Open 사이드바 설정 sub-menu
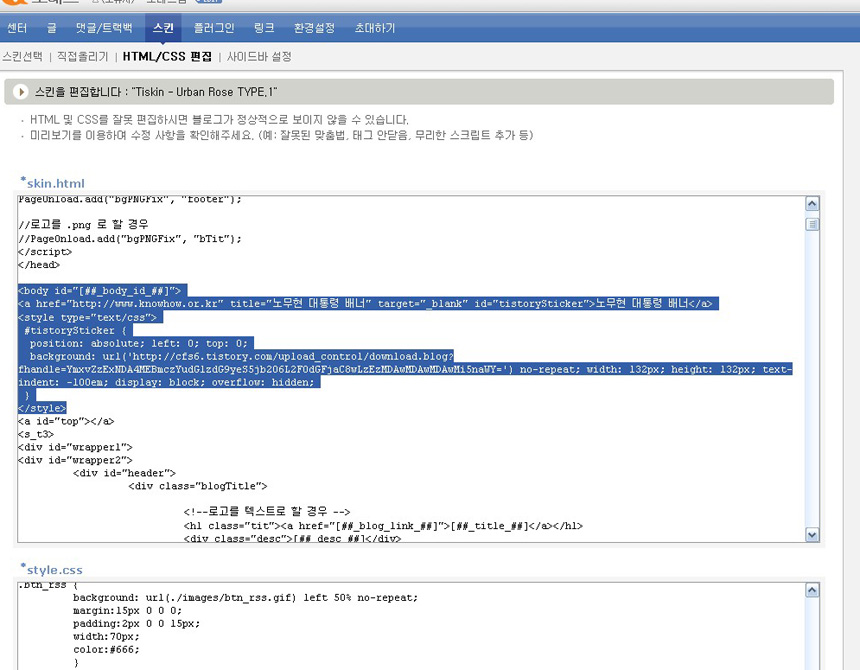This screenshot has height=670, width=860. coord(259,56)
